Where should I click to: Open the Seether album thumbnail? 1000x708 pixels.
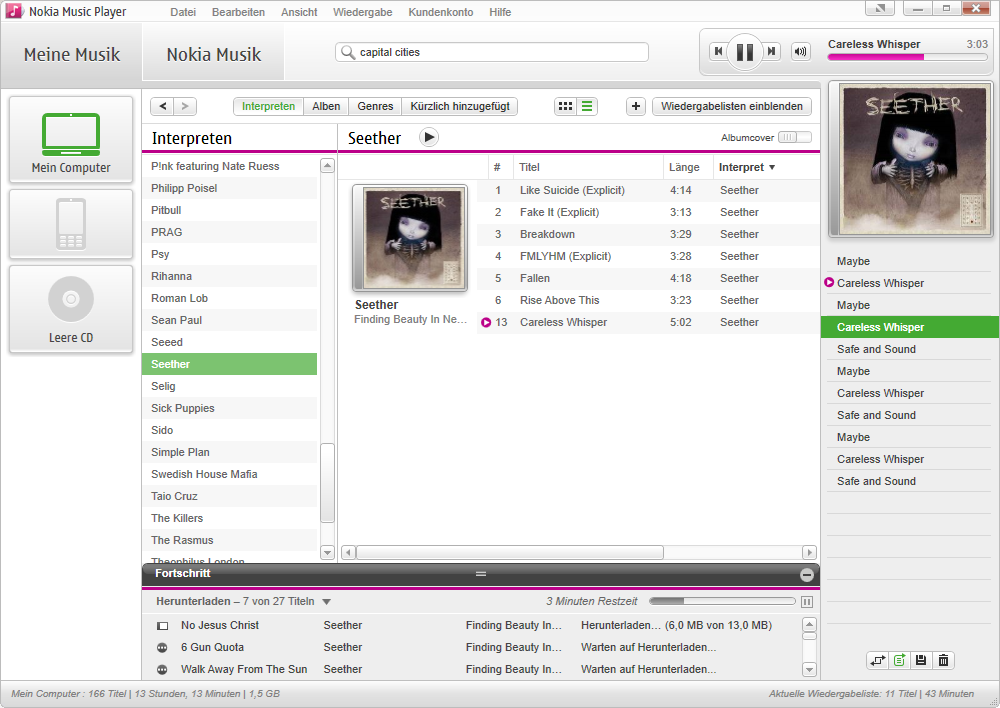410,238
